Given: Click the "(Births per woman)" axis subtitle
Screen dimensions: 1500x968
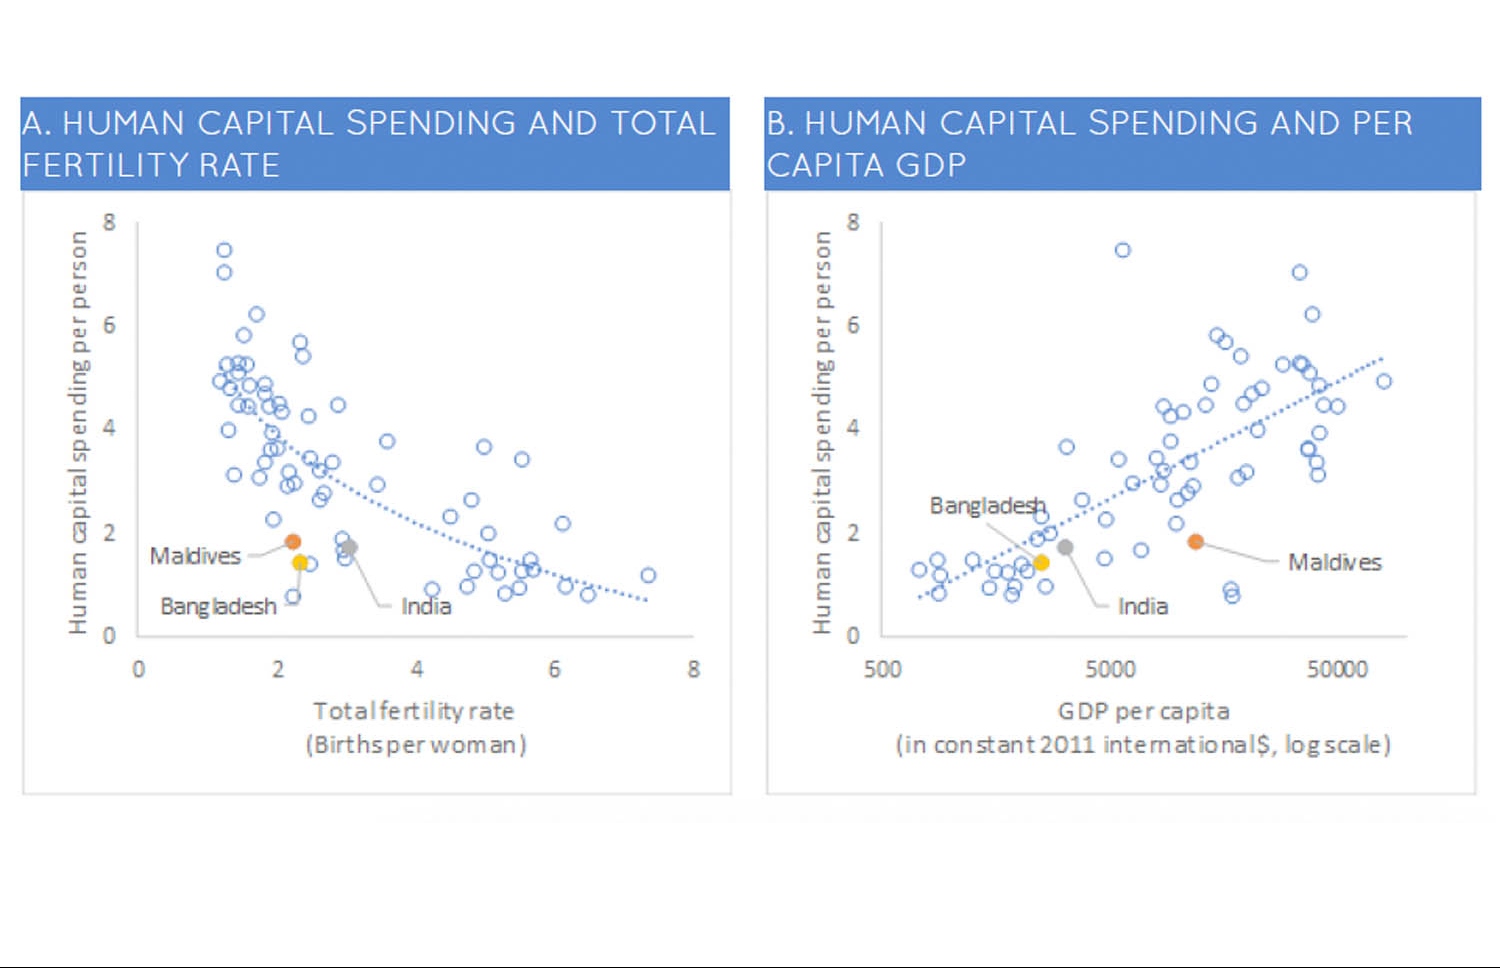Looking at the screenshot, I should point(416,745).
